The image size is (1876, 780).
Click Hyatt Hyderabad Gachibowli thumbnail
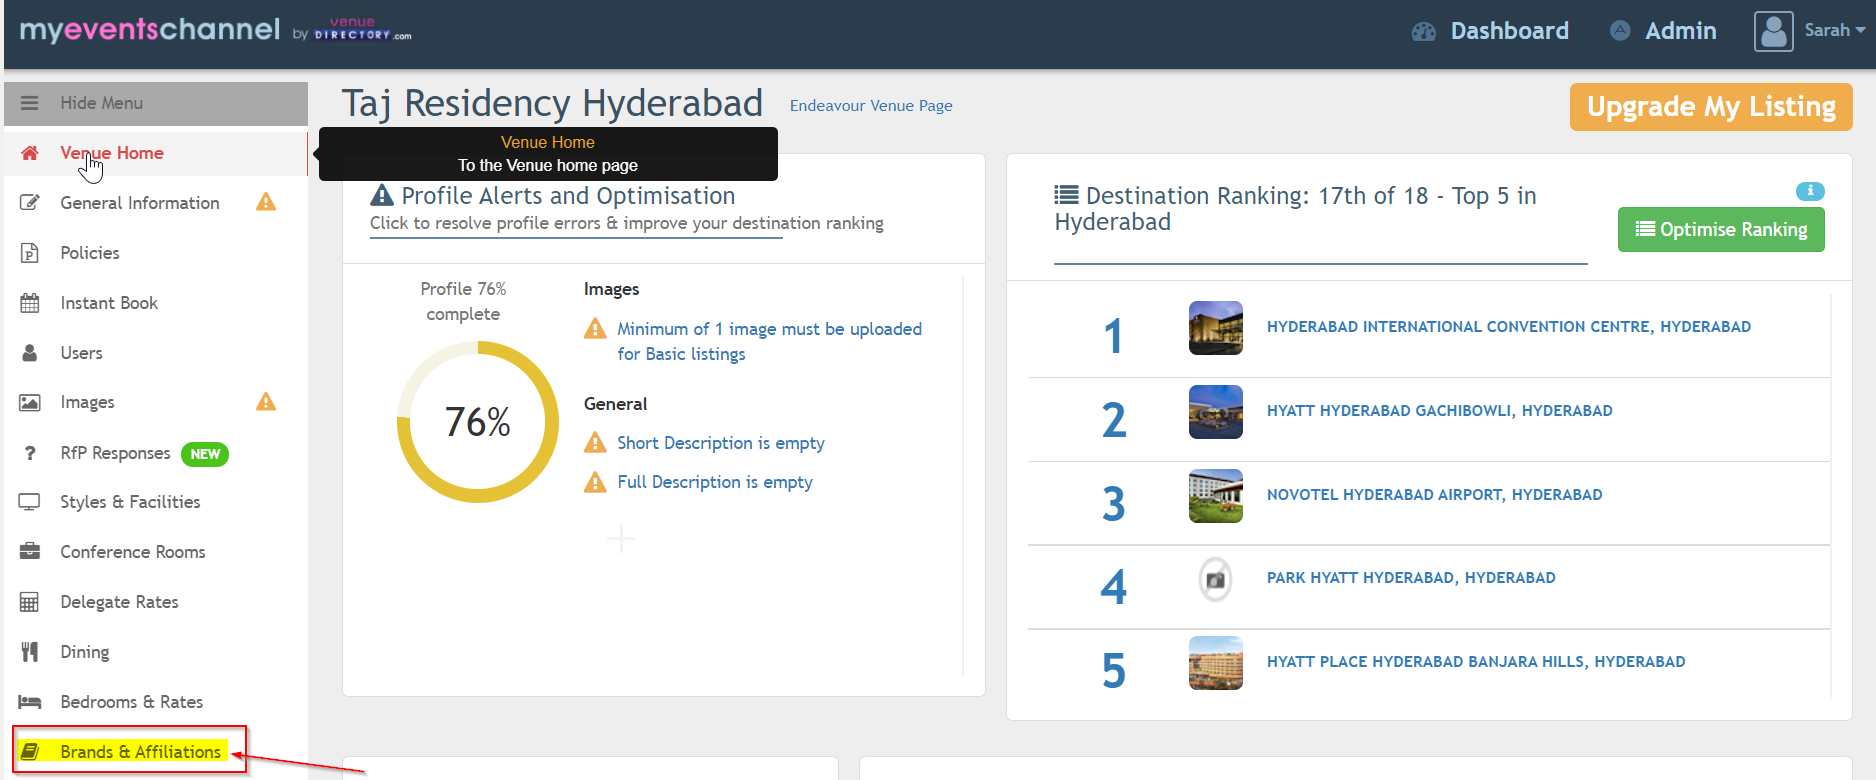(1216, 412)
